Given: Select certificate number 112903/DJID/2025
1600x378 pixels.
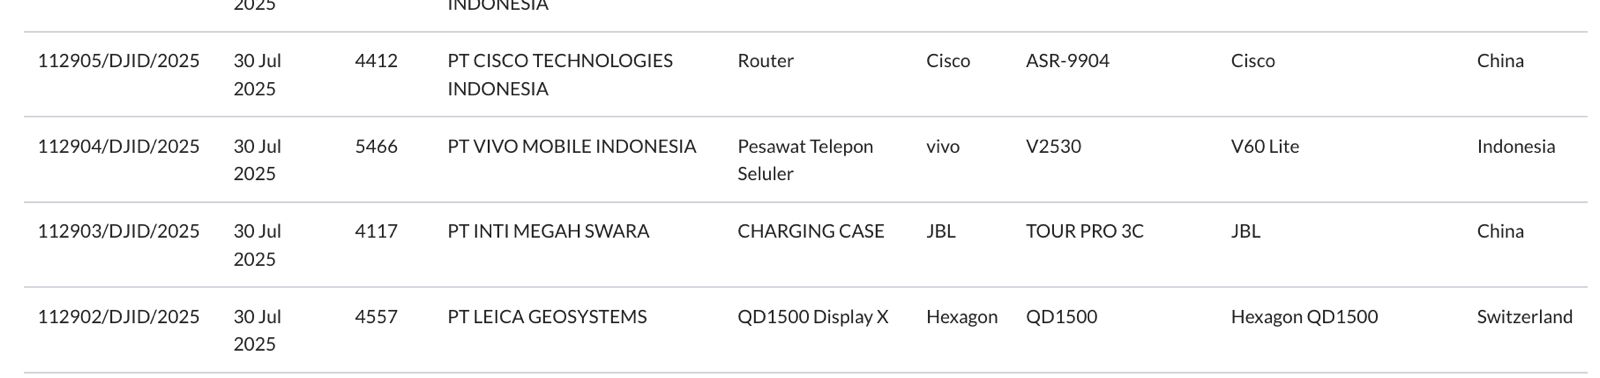Looking at the screenshot, I should tap(119, 231).
